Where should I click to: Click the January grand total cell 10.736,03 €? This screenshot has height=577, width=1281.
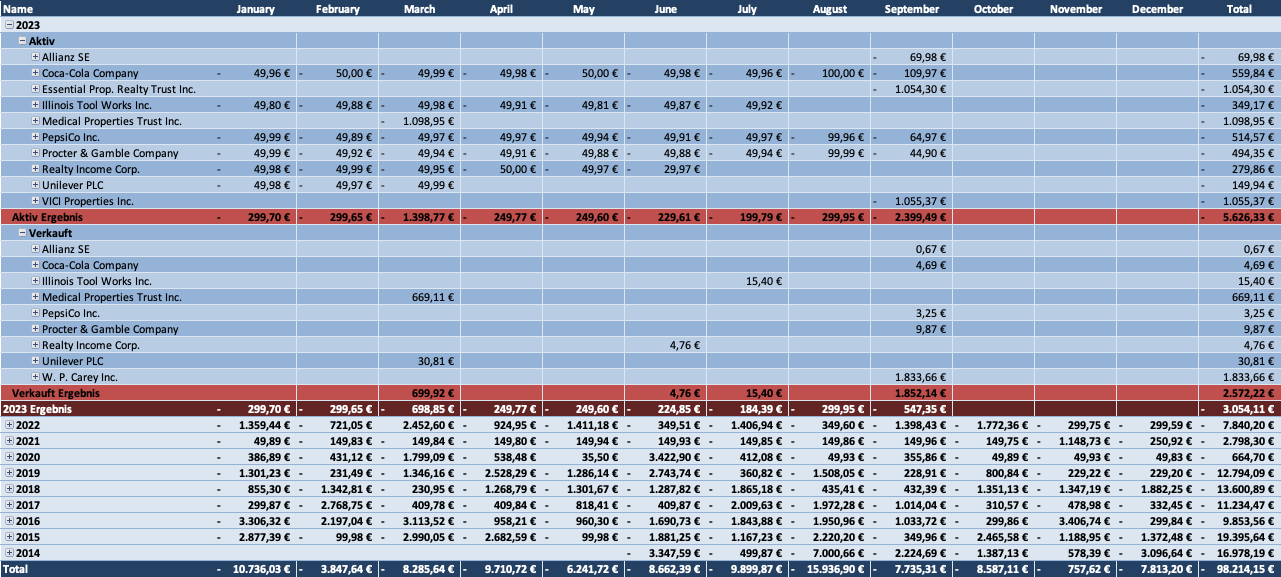pyautogui.click(x=255, y=569)
